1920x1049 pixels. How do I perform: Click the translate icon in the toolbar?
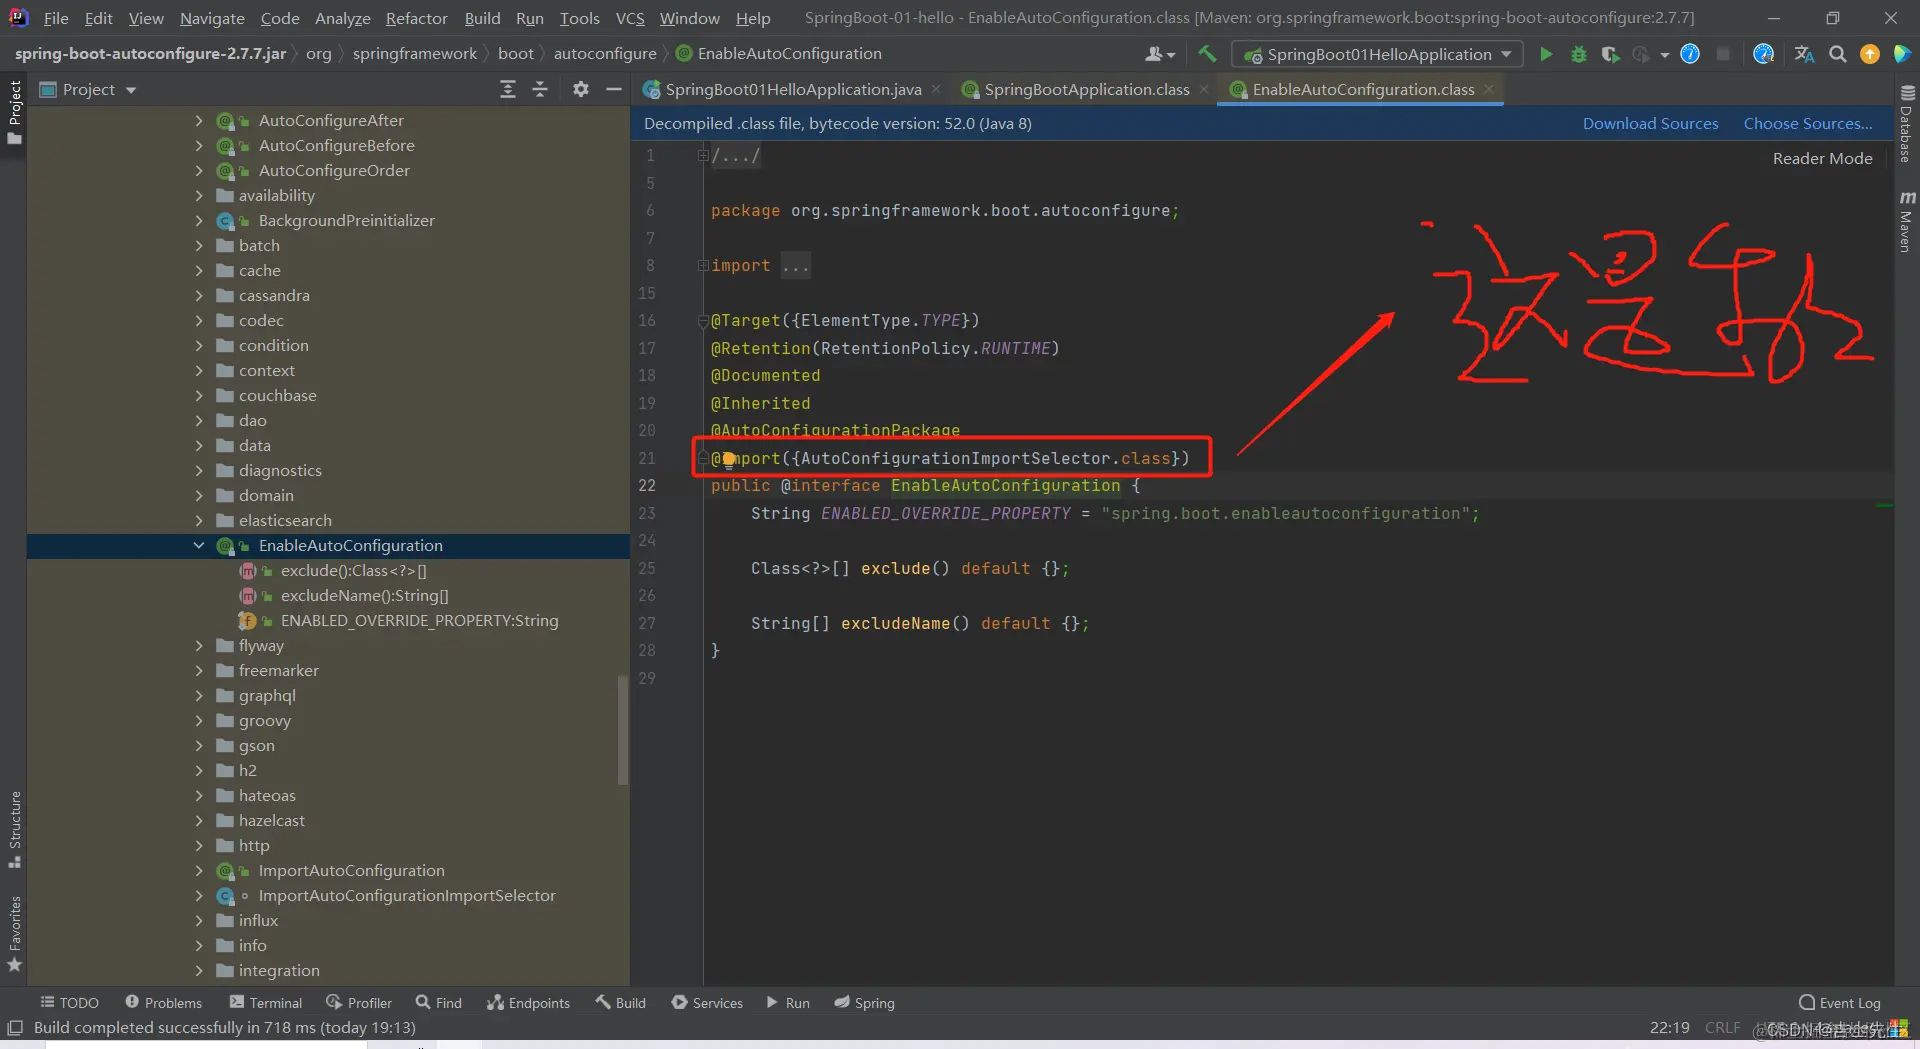pyautogui.click(x=1804, y=54)
